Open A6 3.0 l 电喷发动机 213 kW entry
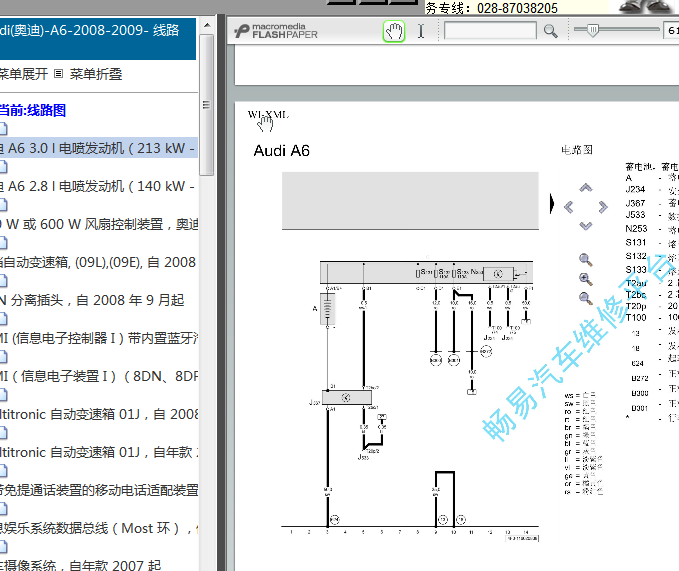 tap(98, 148)
